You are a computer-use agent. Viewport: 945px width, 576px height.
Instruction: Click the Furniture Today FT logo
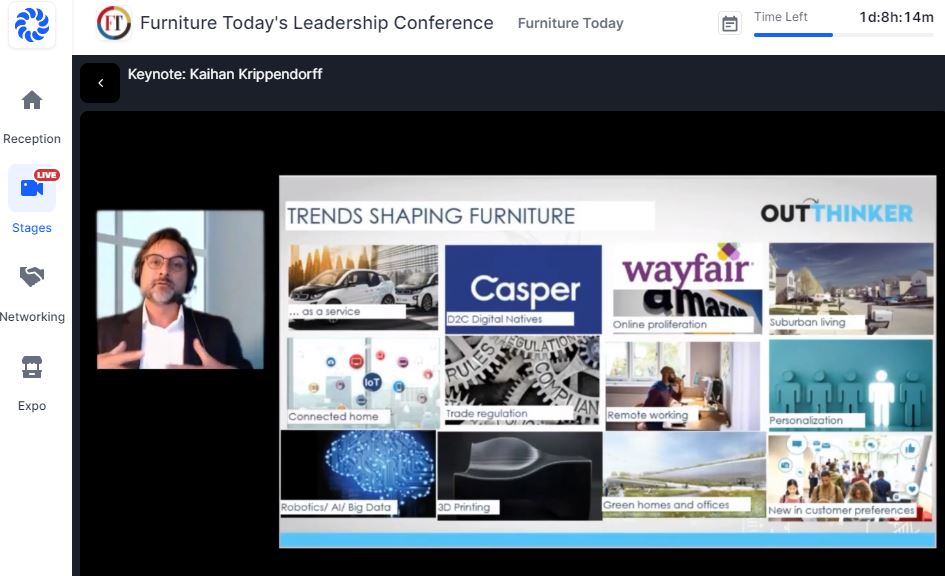click(x=113, y=23)
